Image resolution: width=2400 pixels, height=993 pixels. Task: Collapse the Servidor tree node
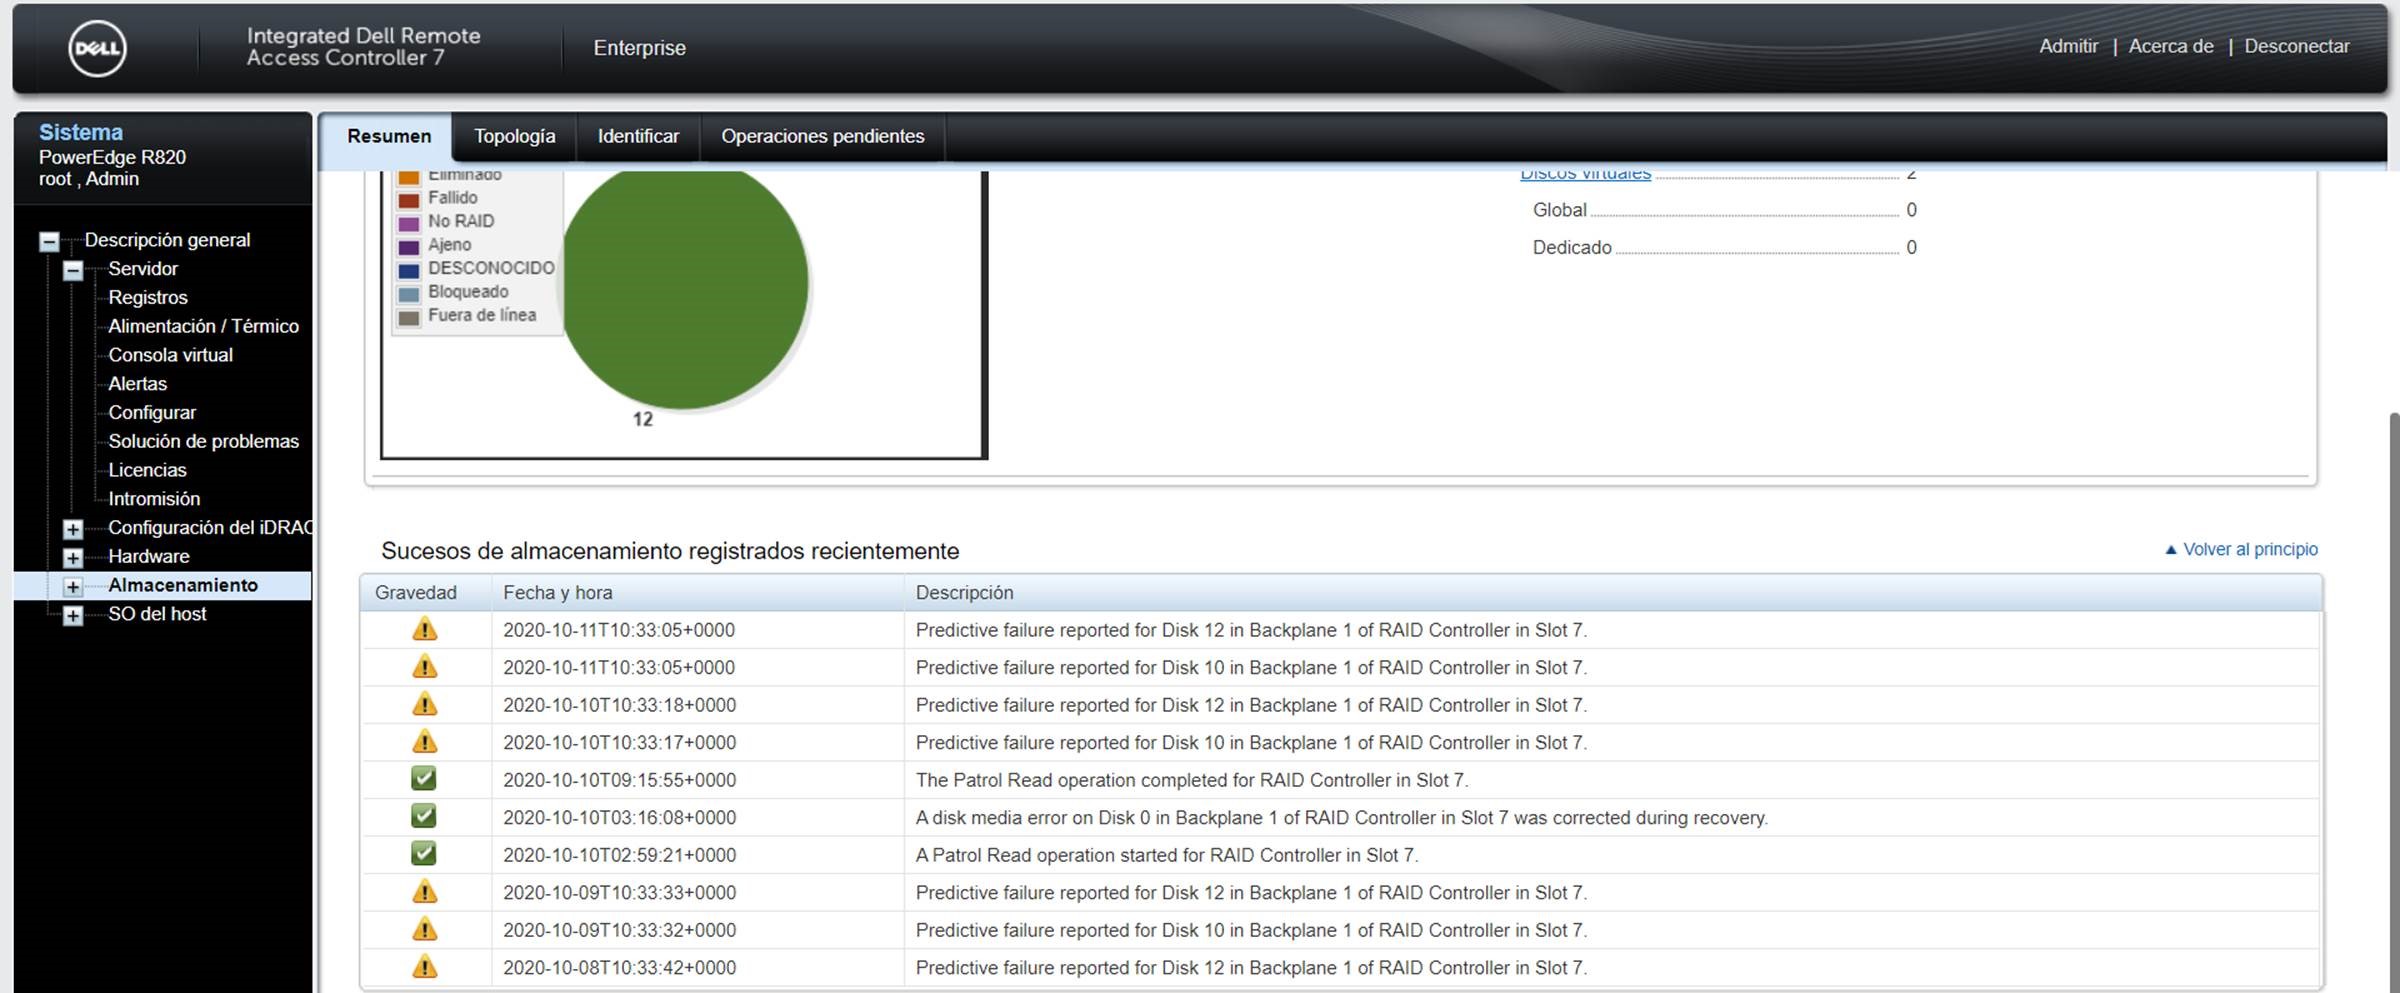click(73, 270)
